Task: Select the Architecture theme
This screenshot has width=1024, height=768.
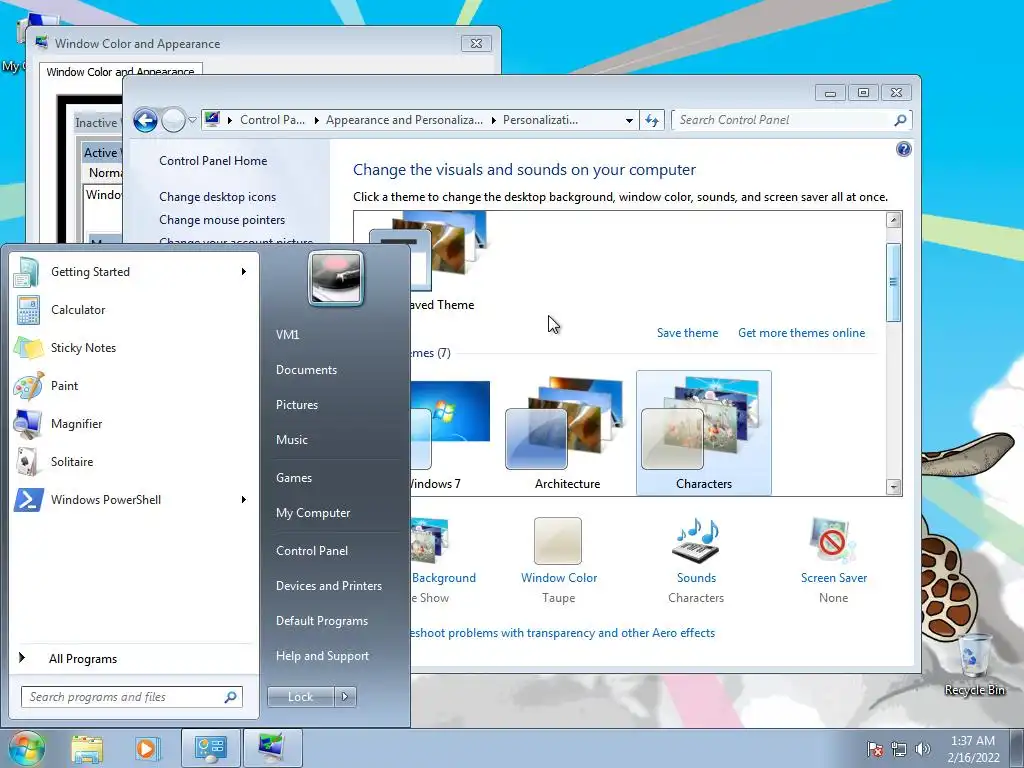Action: click(x=567, y=432)
